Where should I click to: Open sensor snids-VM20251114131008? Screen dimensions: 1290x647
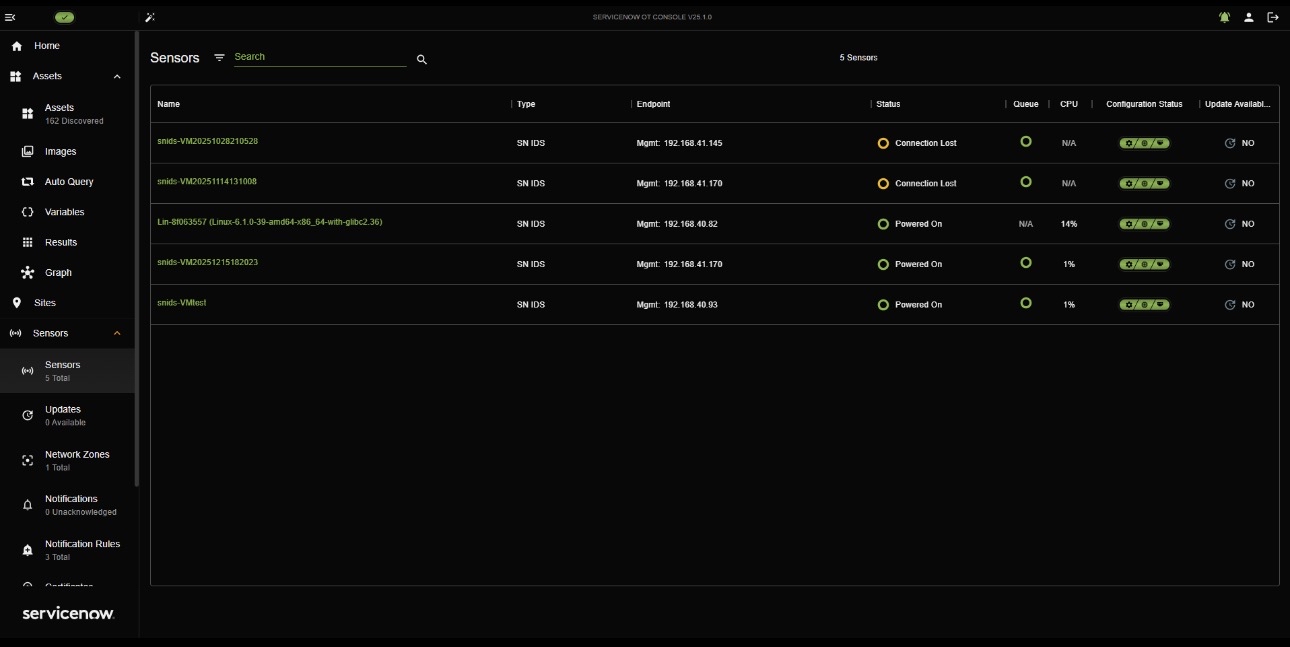coord(207,182)
